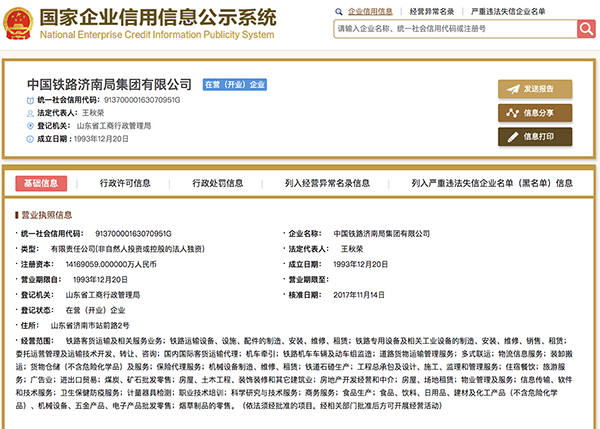Open the 列入严重违法失信企业名单（黑名单）信息 tab
Image resolution: width=600 pixels, height=429 pixels.
coord(492,183)
